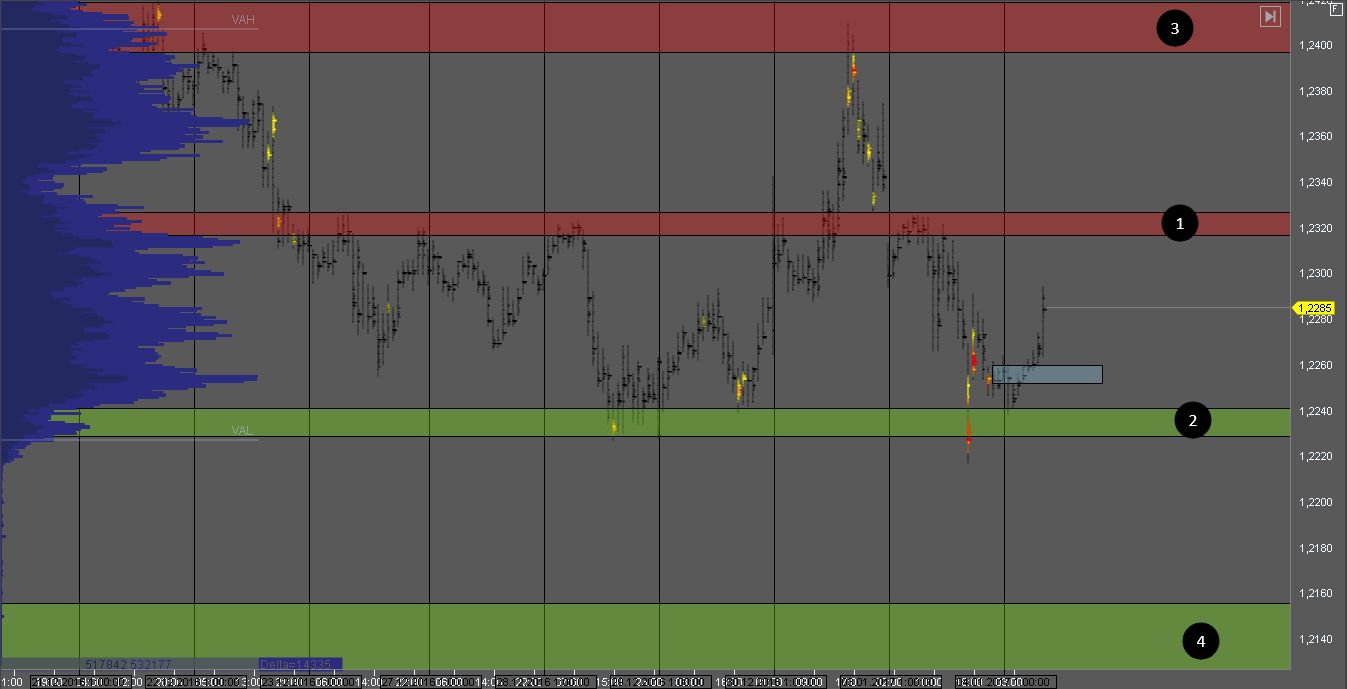Screen dimensions: 1347x689
Task: Click the black circle marker numbered 1
Action: point(1180,224)
